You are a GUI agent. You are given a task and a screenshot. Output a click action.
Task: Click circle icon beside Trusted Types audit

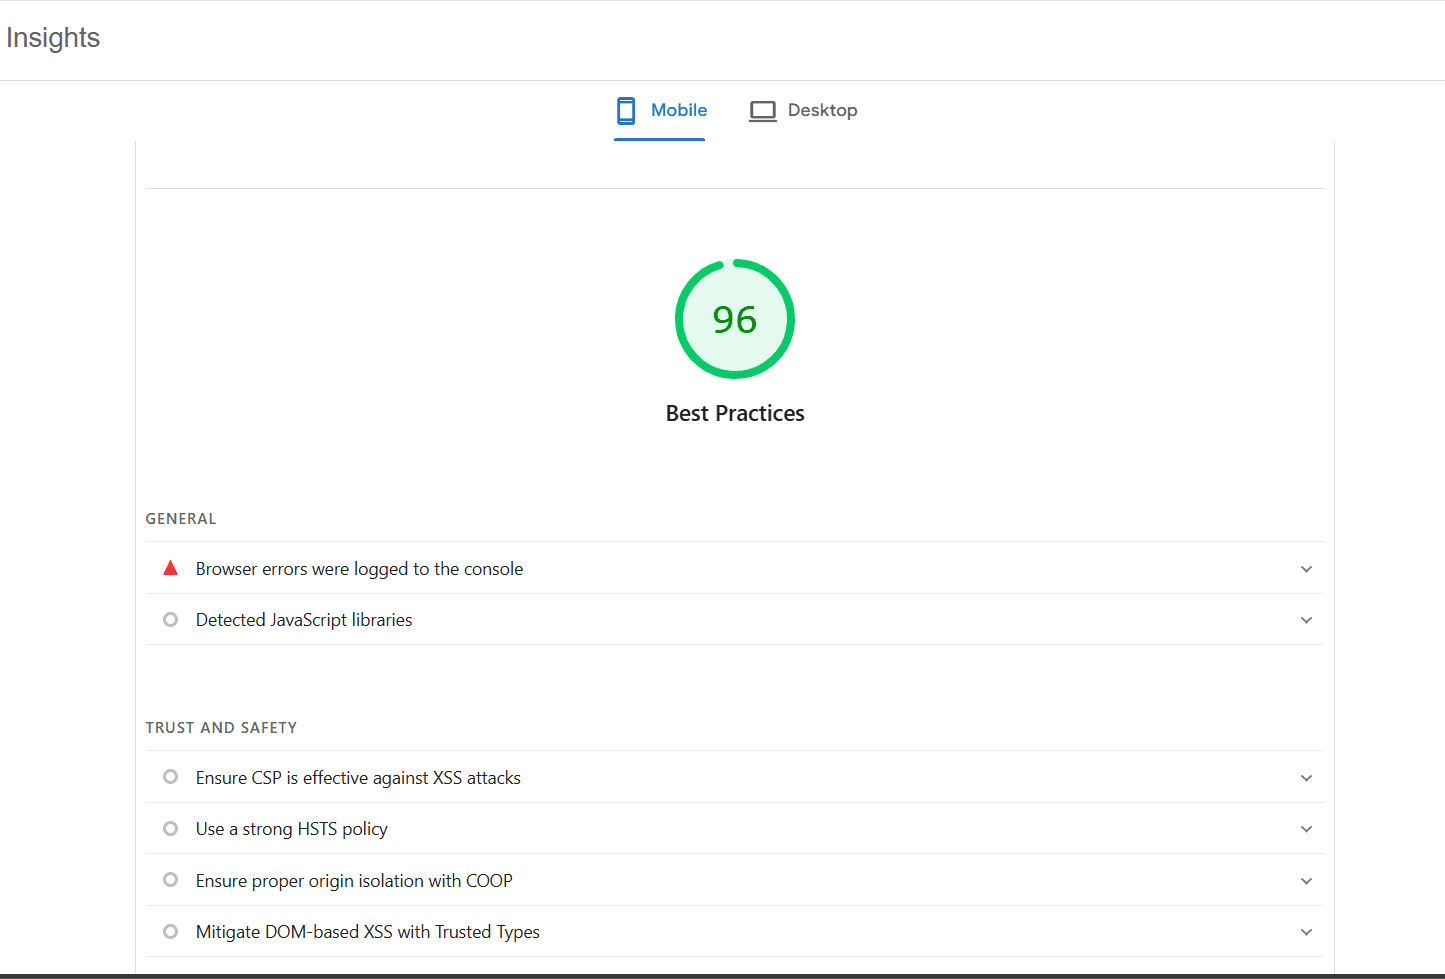(x=170, y=932)
